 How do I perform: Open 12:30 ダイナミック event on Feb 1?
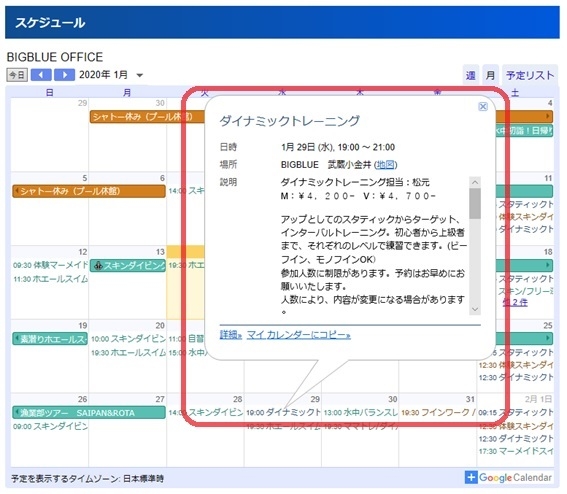tap(516, 439)
